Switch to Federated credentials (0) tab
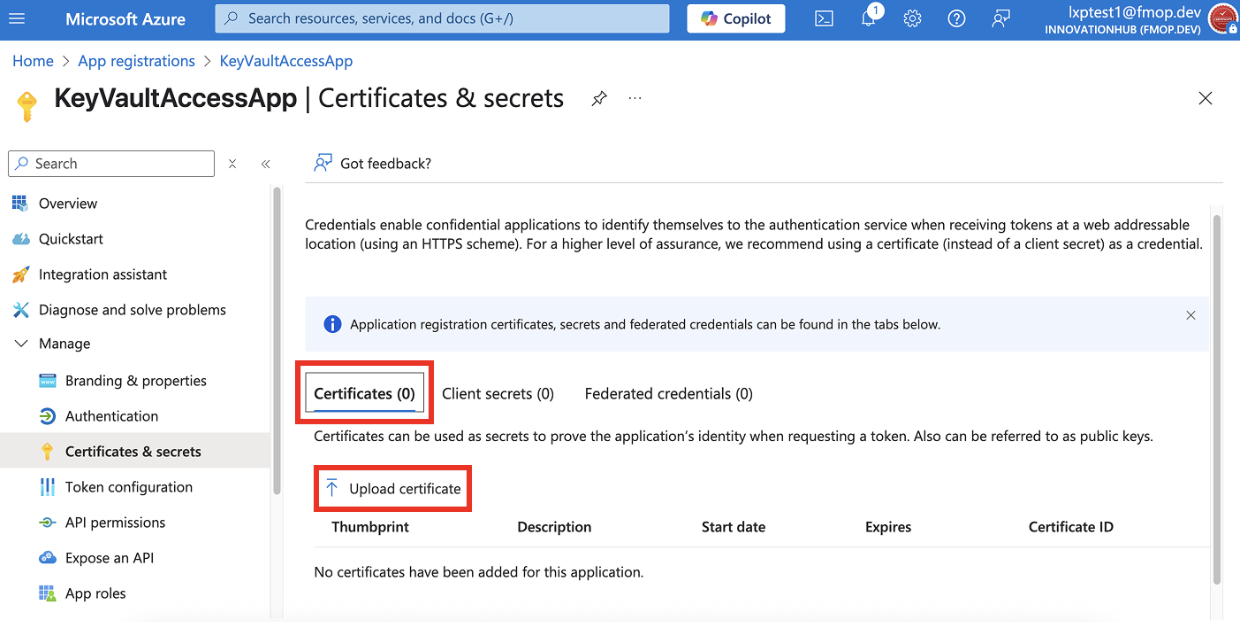Image resolution: width=1246 pixels, height=622 pixels. (x=669, y=394)
